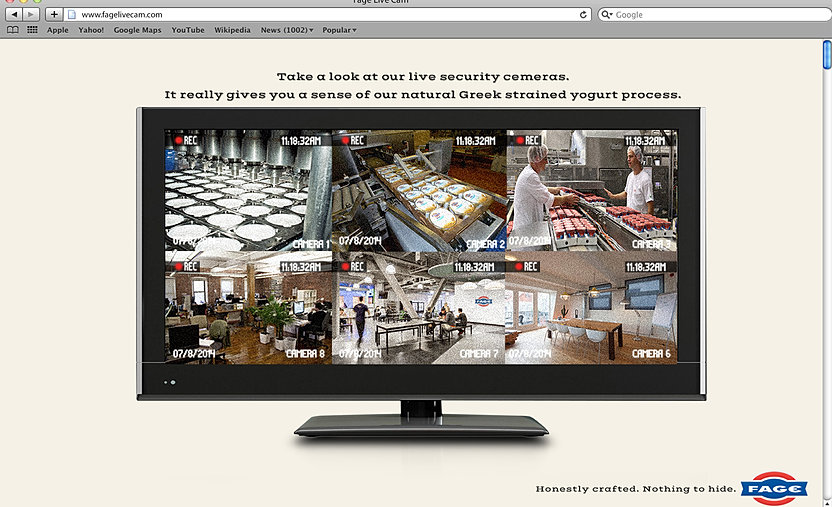Click the heading 'Take a look at our live security cemeras.'
832x507 pixels.
pos(423,77)
